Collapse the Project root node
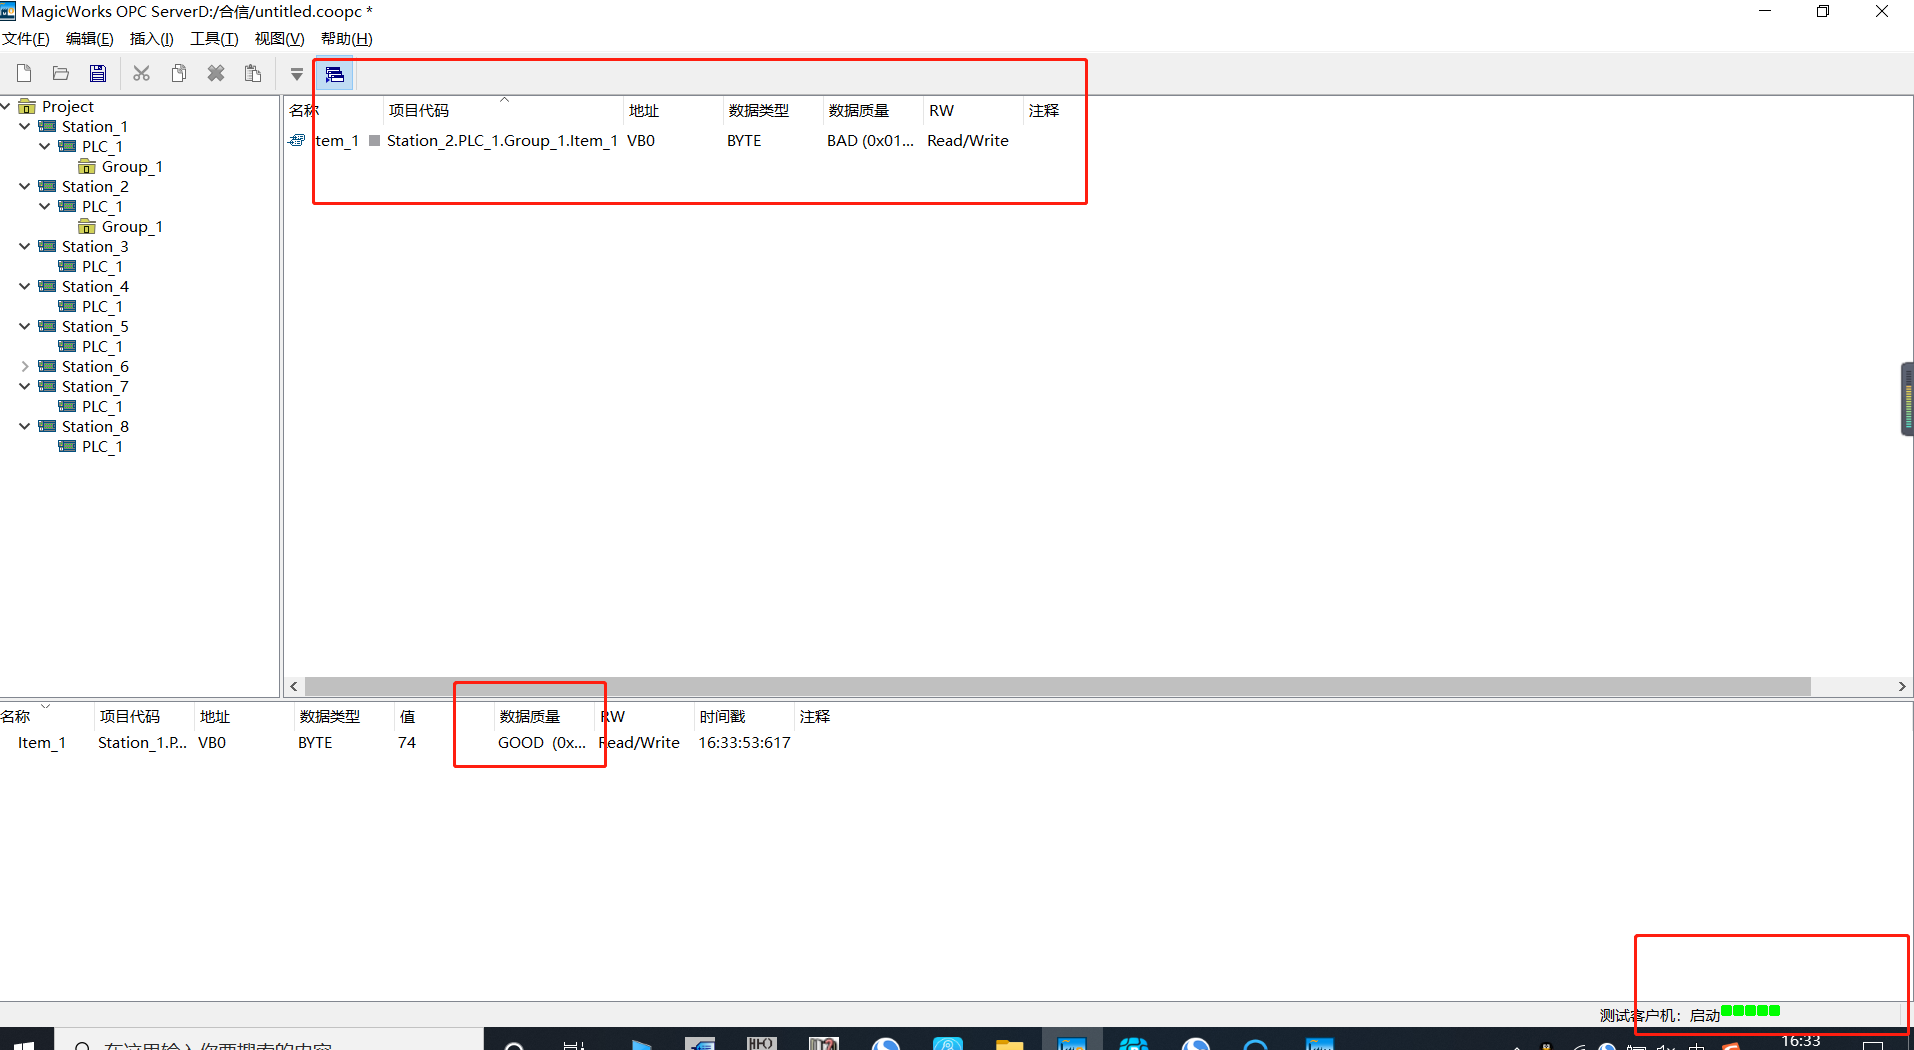This screenshot has width=1914, height=1050. [6, 106]
